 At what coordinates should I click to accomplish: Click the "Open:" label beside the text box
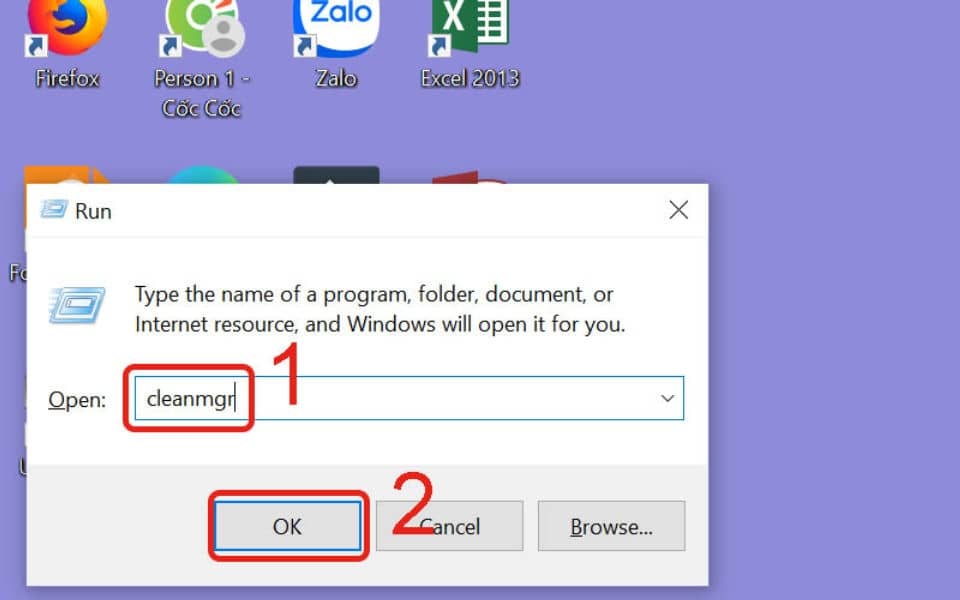coord(77,400)
